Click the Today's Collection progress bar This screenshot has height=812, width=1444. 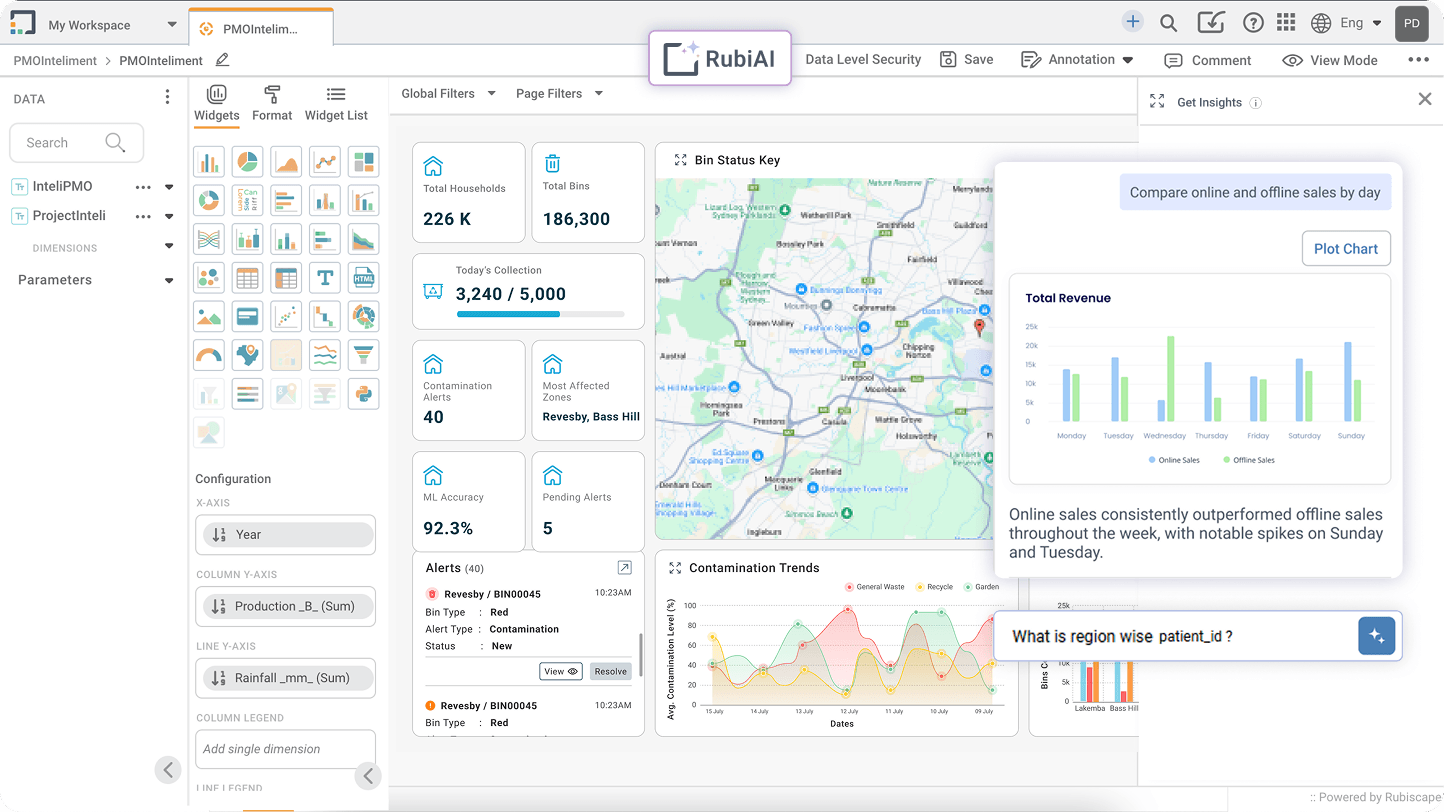click(x=540, y=314)
